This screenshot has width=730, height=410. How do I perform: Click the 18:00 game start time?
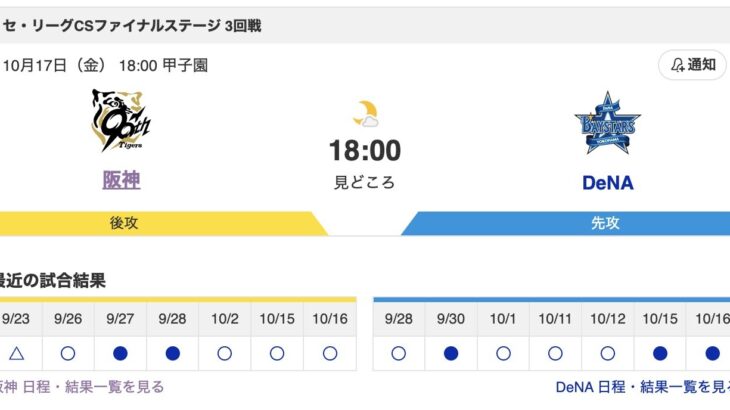coord(364,151)
